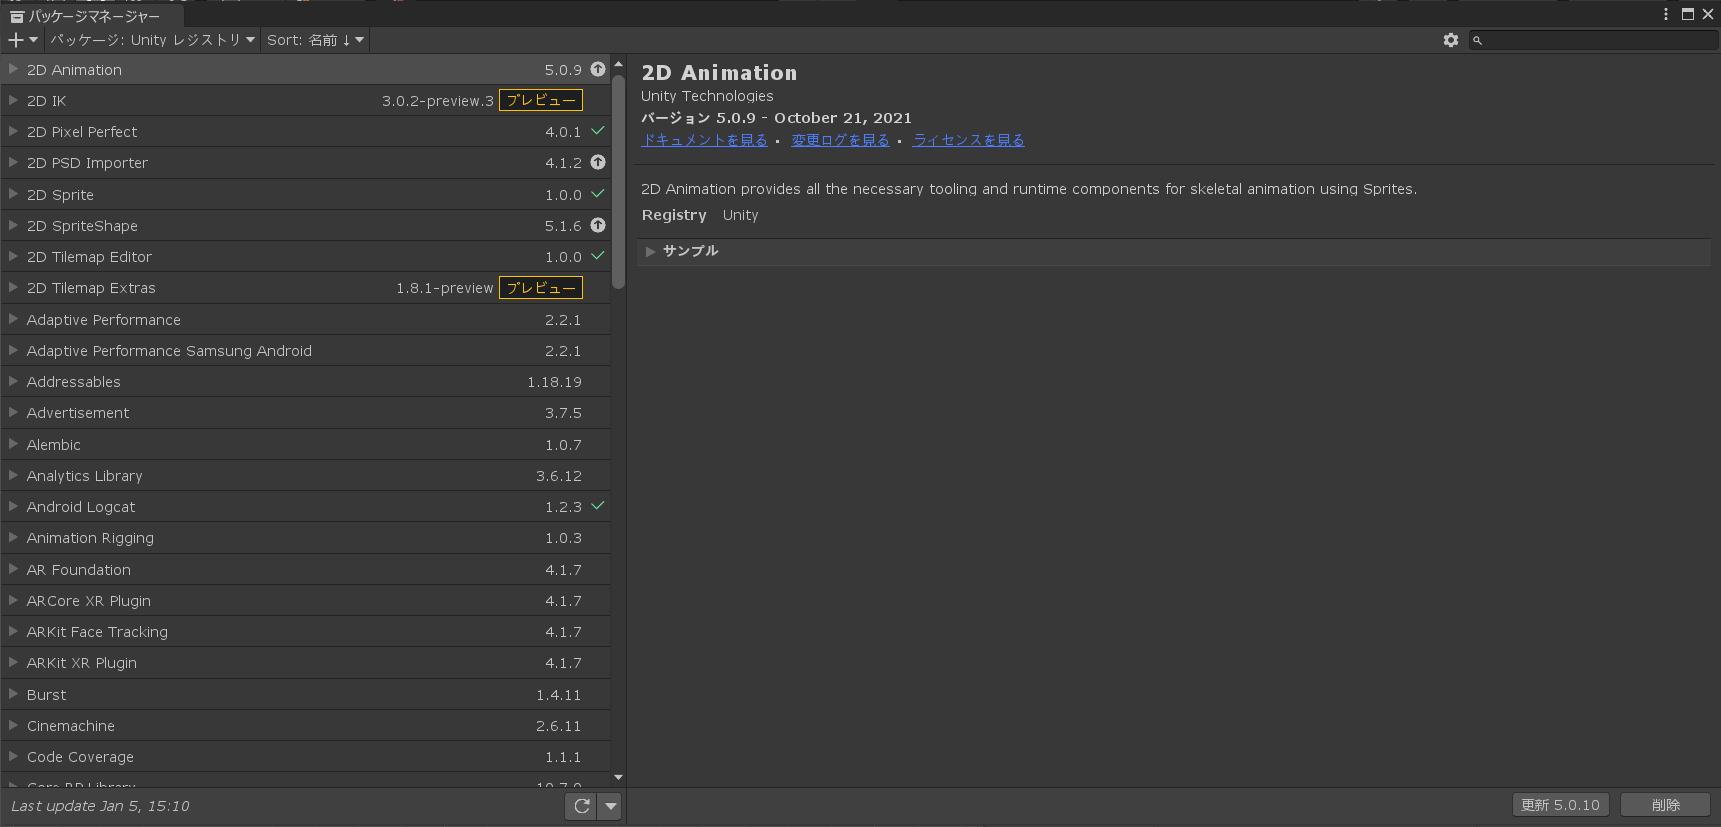Click the add package plus button
1721x827 pixels.
[22, 40]
